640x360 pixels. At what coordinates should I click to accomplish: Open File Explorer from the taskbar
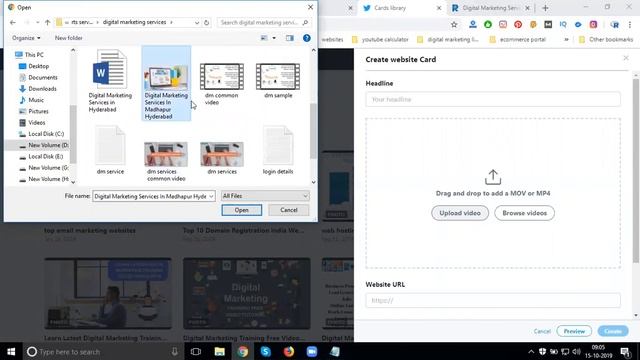pos(220,351)
